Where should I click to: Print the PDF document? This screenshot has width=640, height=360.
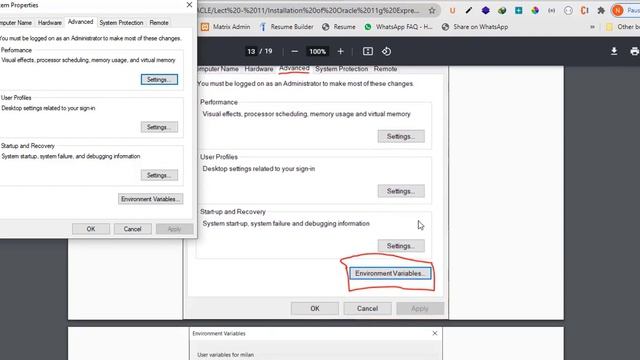pyautogui.click(x=634, y=51)
